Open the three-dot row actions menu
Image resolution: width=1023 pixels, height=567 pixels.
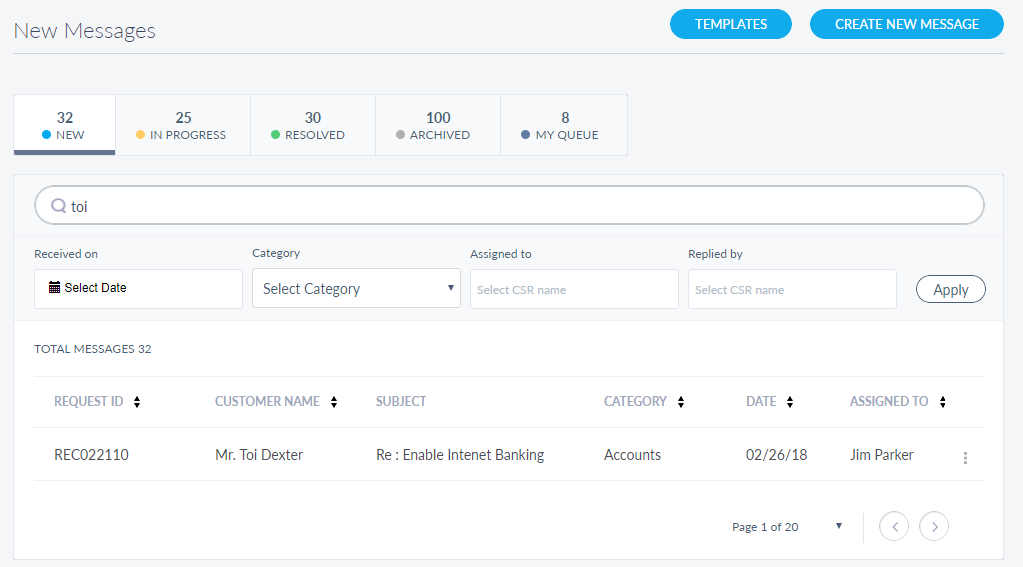coord(965,458)
